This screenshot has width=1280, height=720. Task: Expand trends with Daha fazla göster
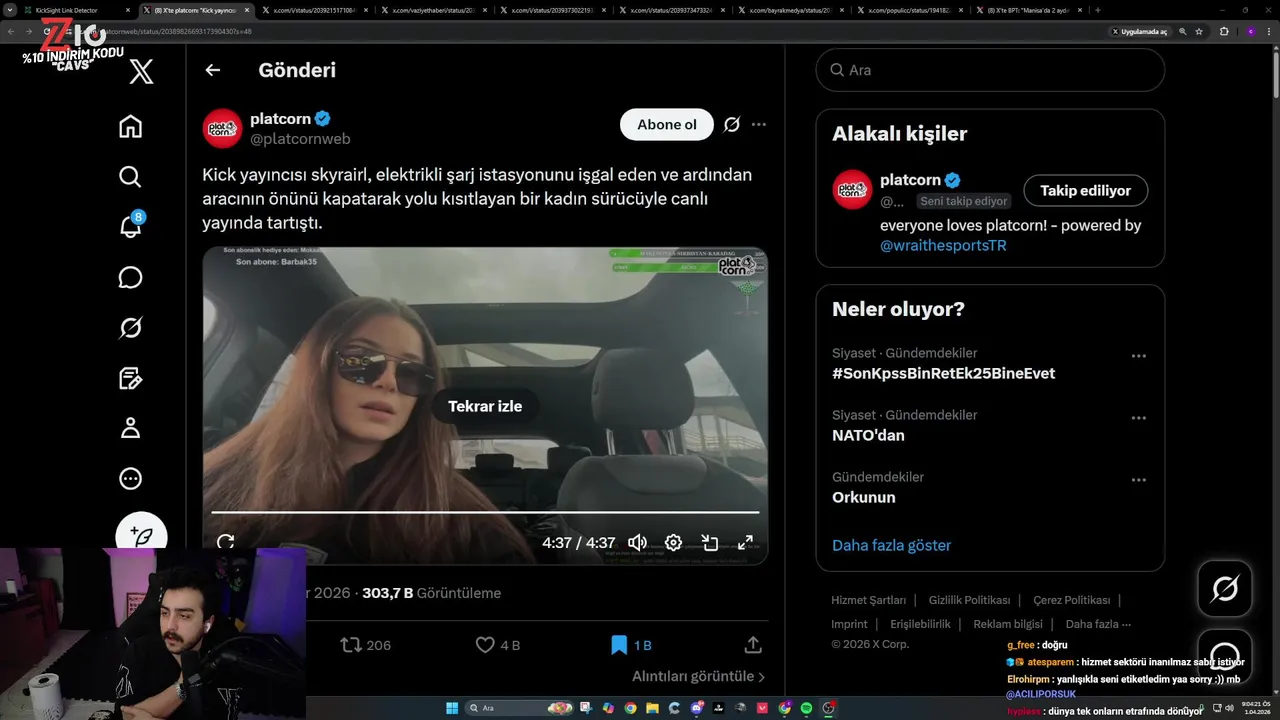click(891, 545)
